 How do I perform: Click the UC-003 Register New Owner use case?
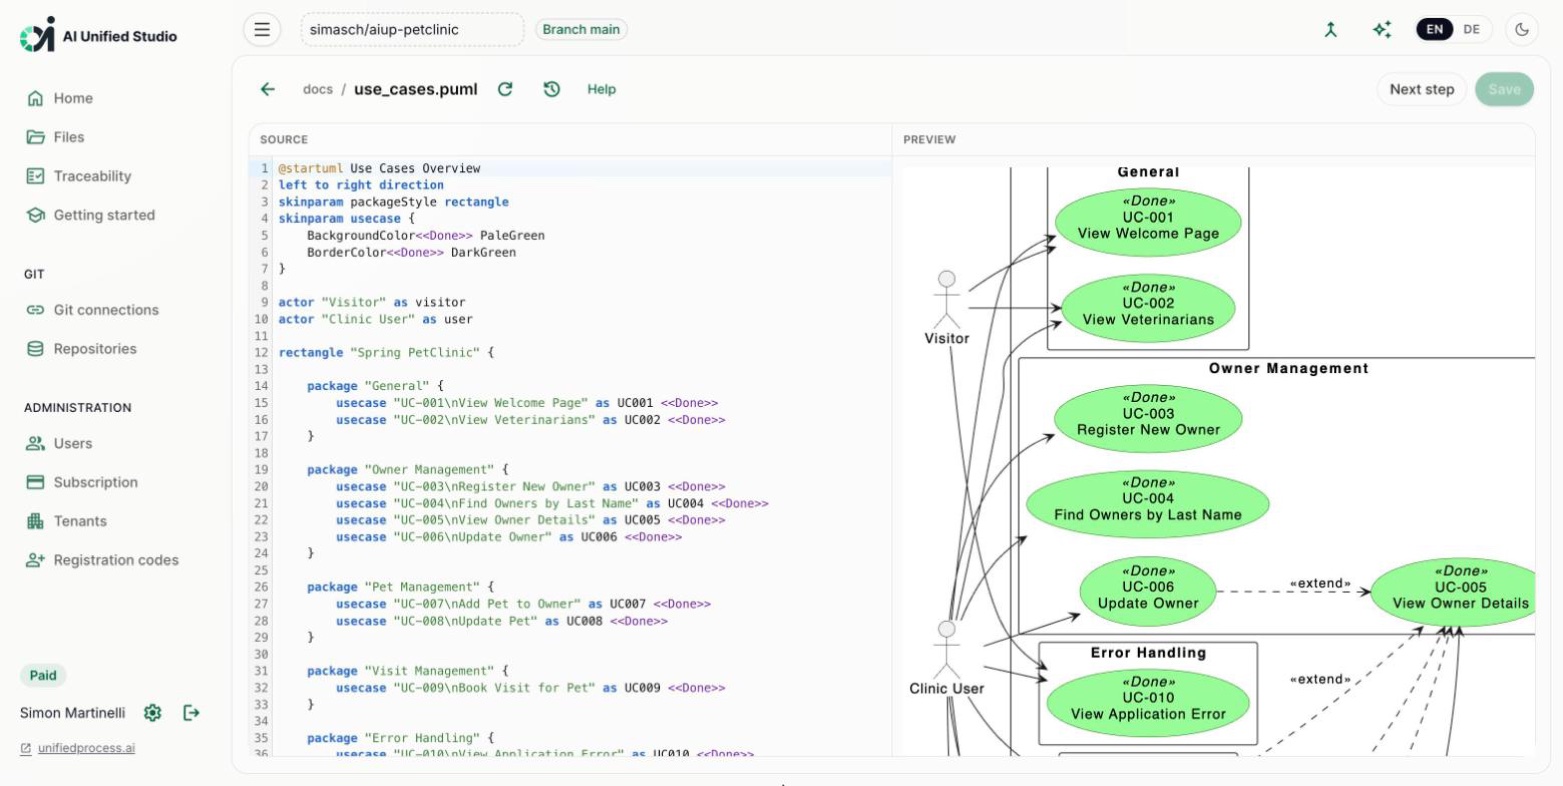(x=1148, y=419)
